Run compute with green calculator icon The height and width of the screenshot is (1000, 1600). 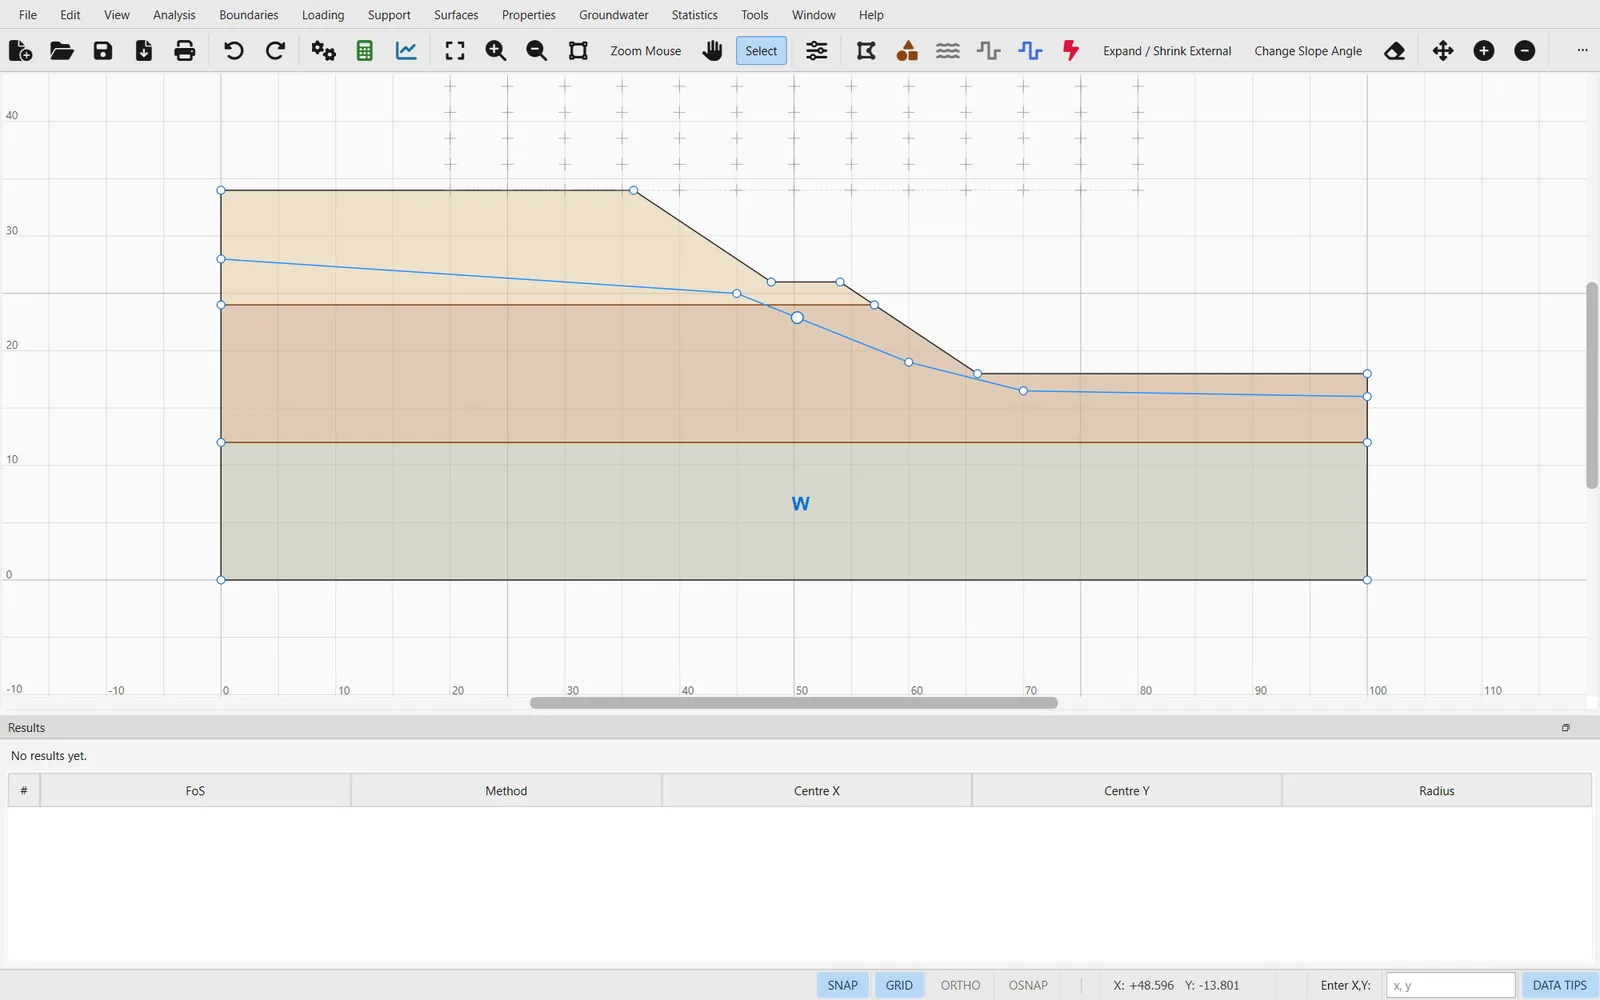coord(365,51)
